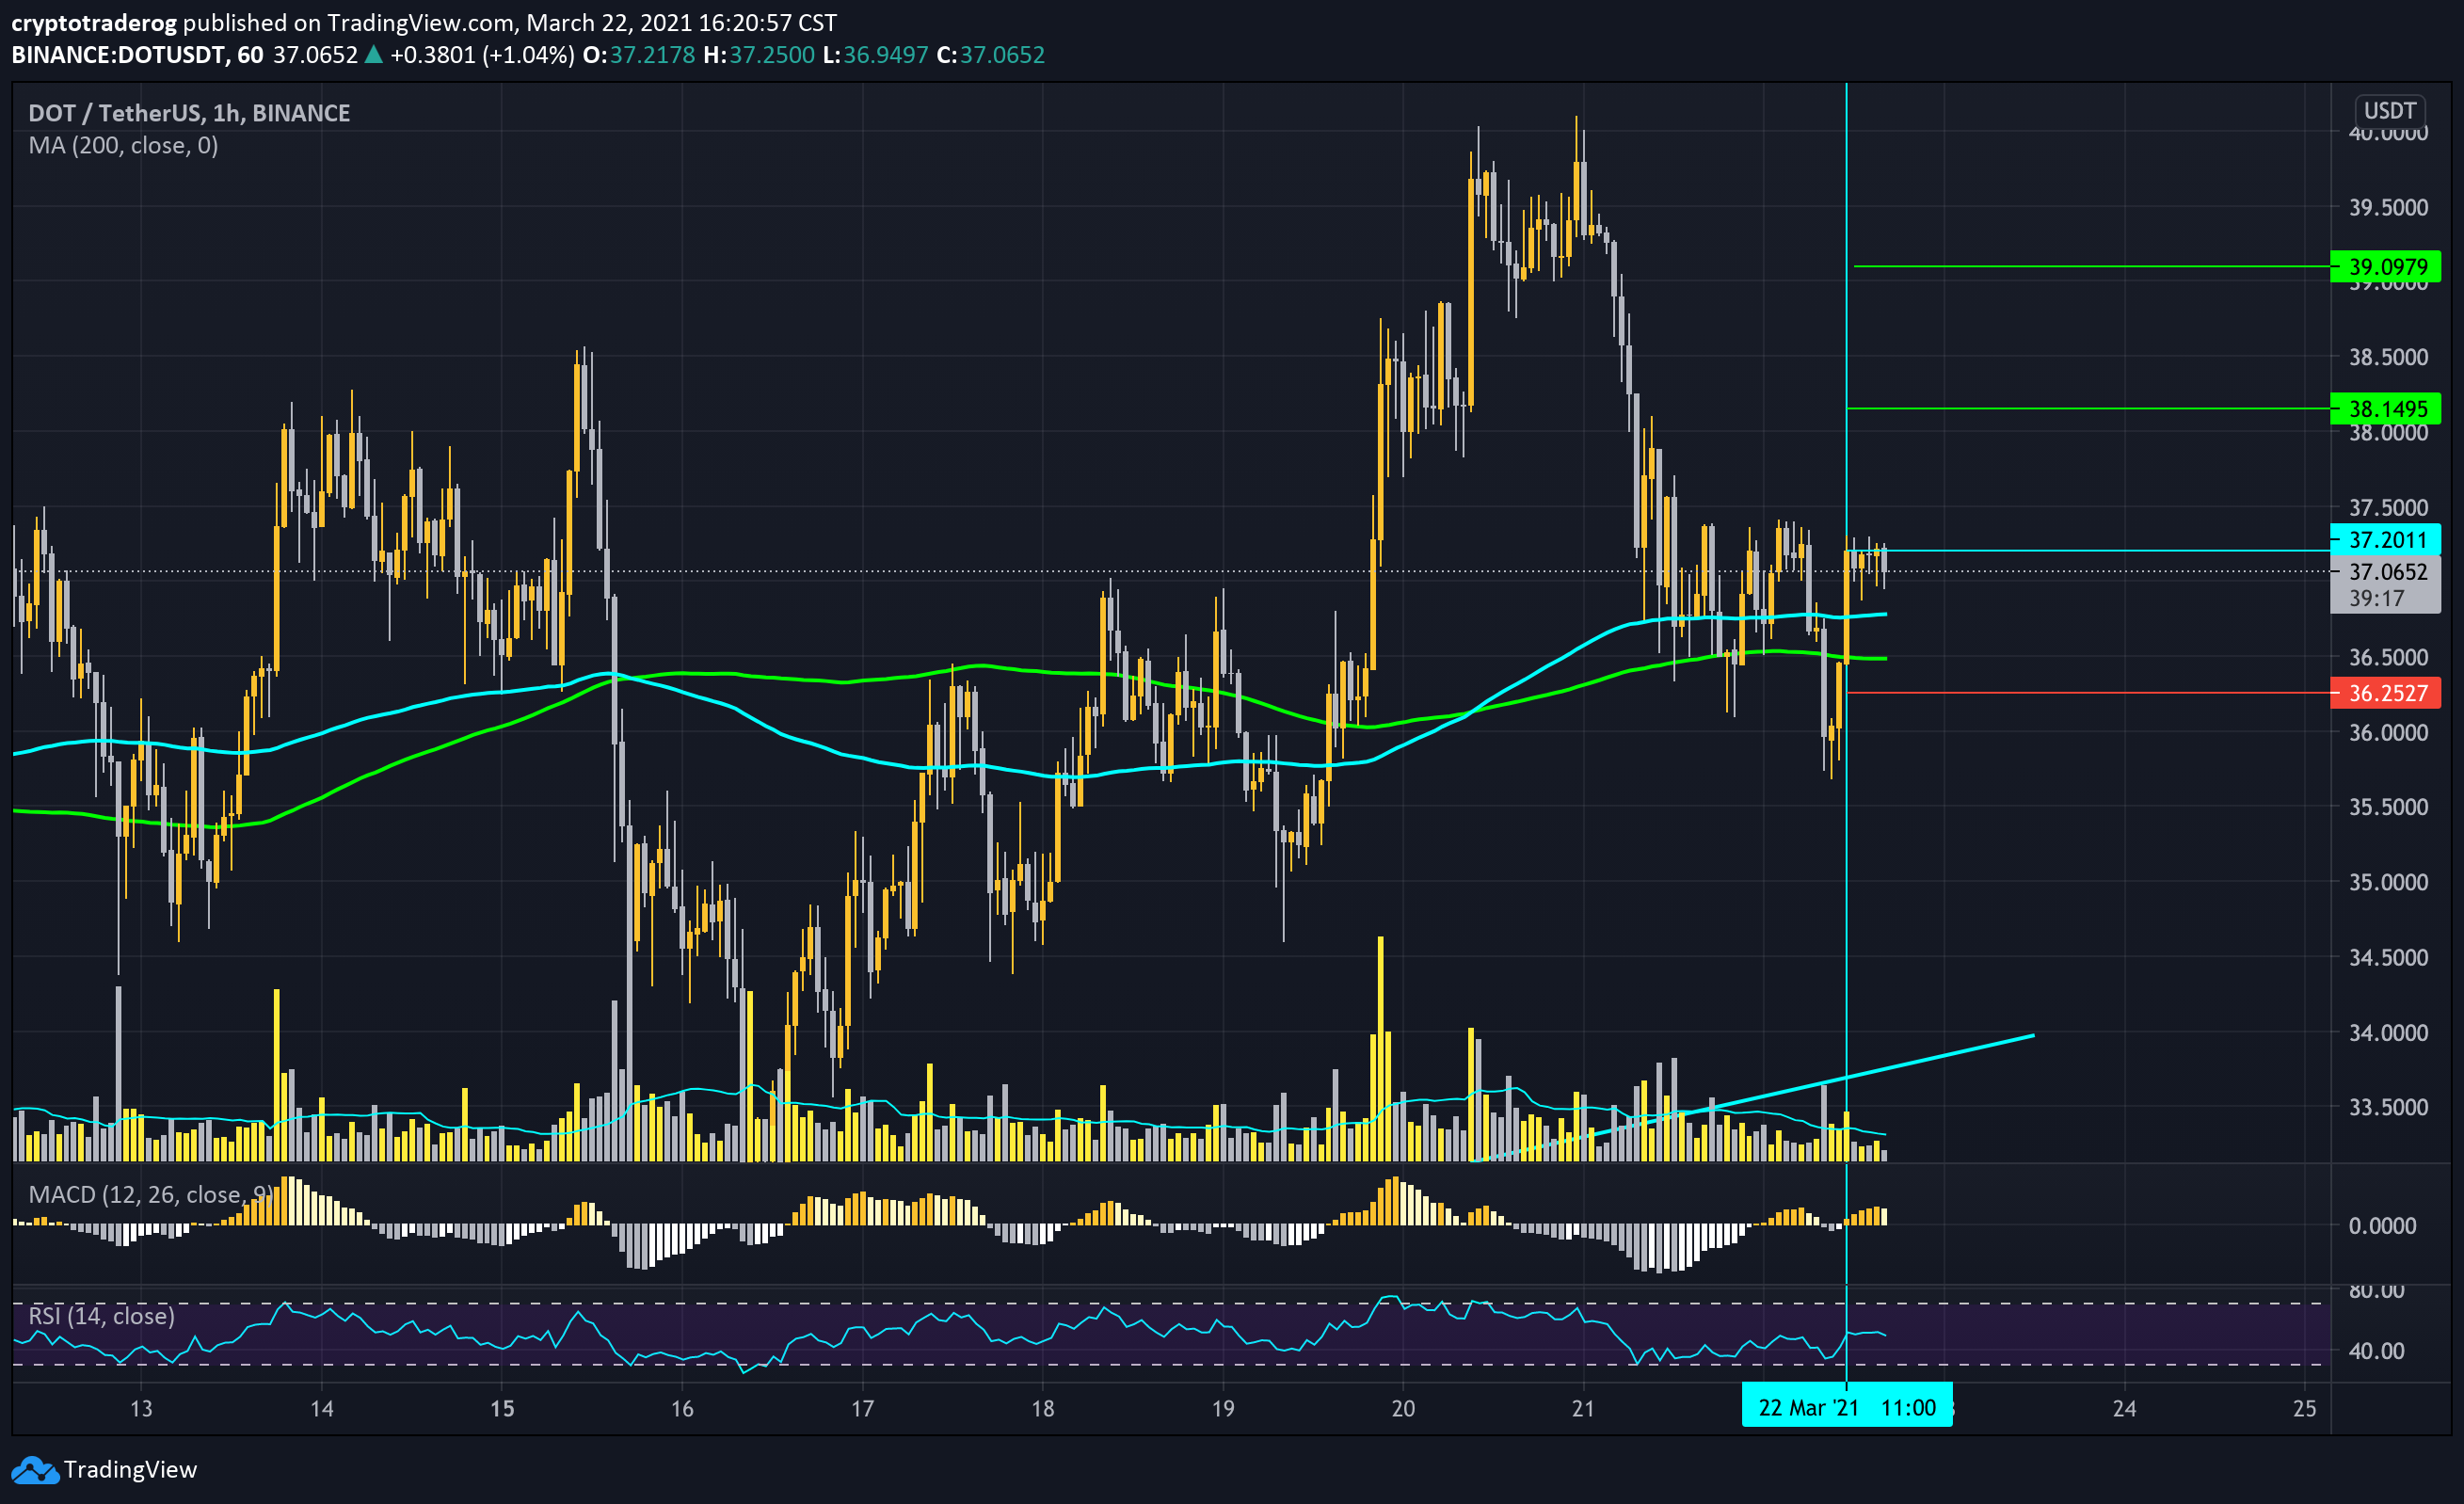
Task: Select the RSI (14, close) legend
Action: click(x=101, y=1316)
